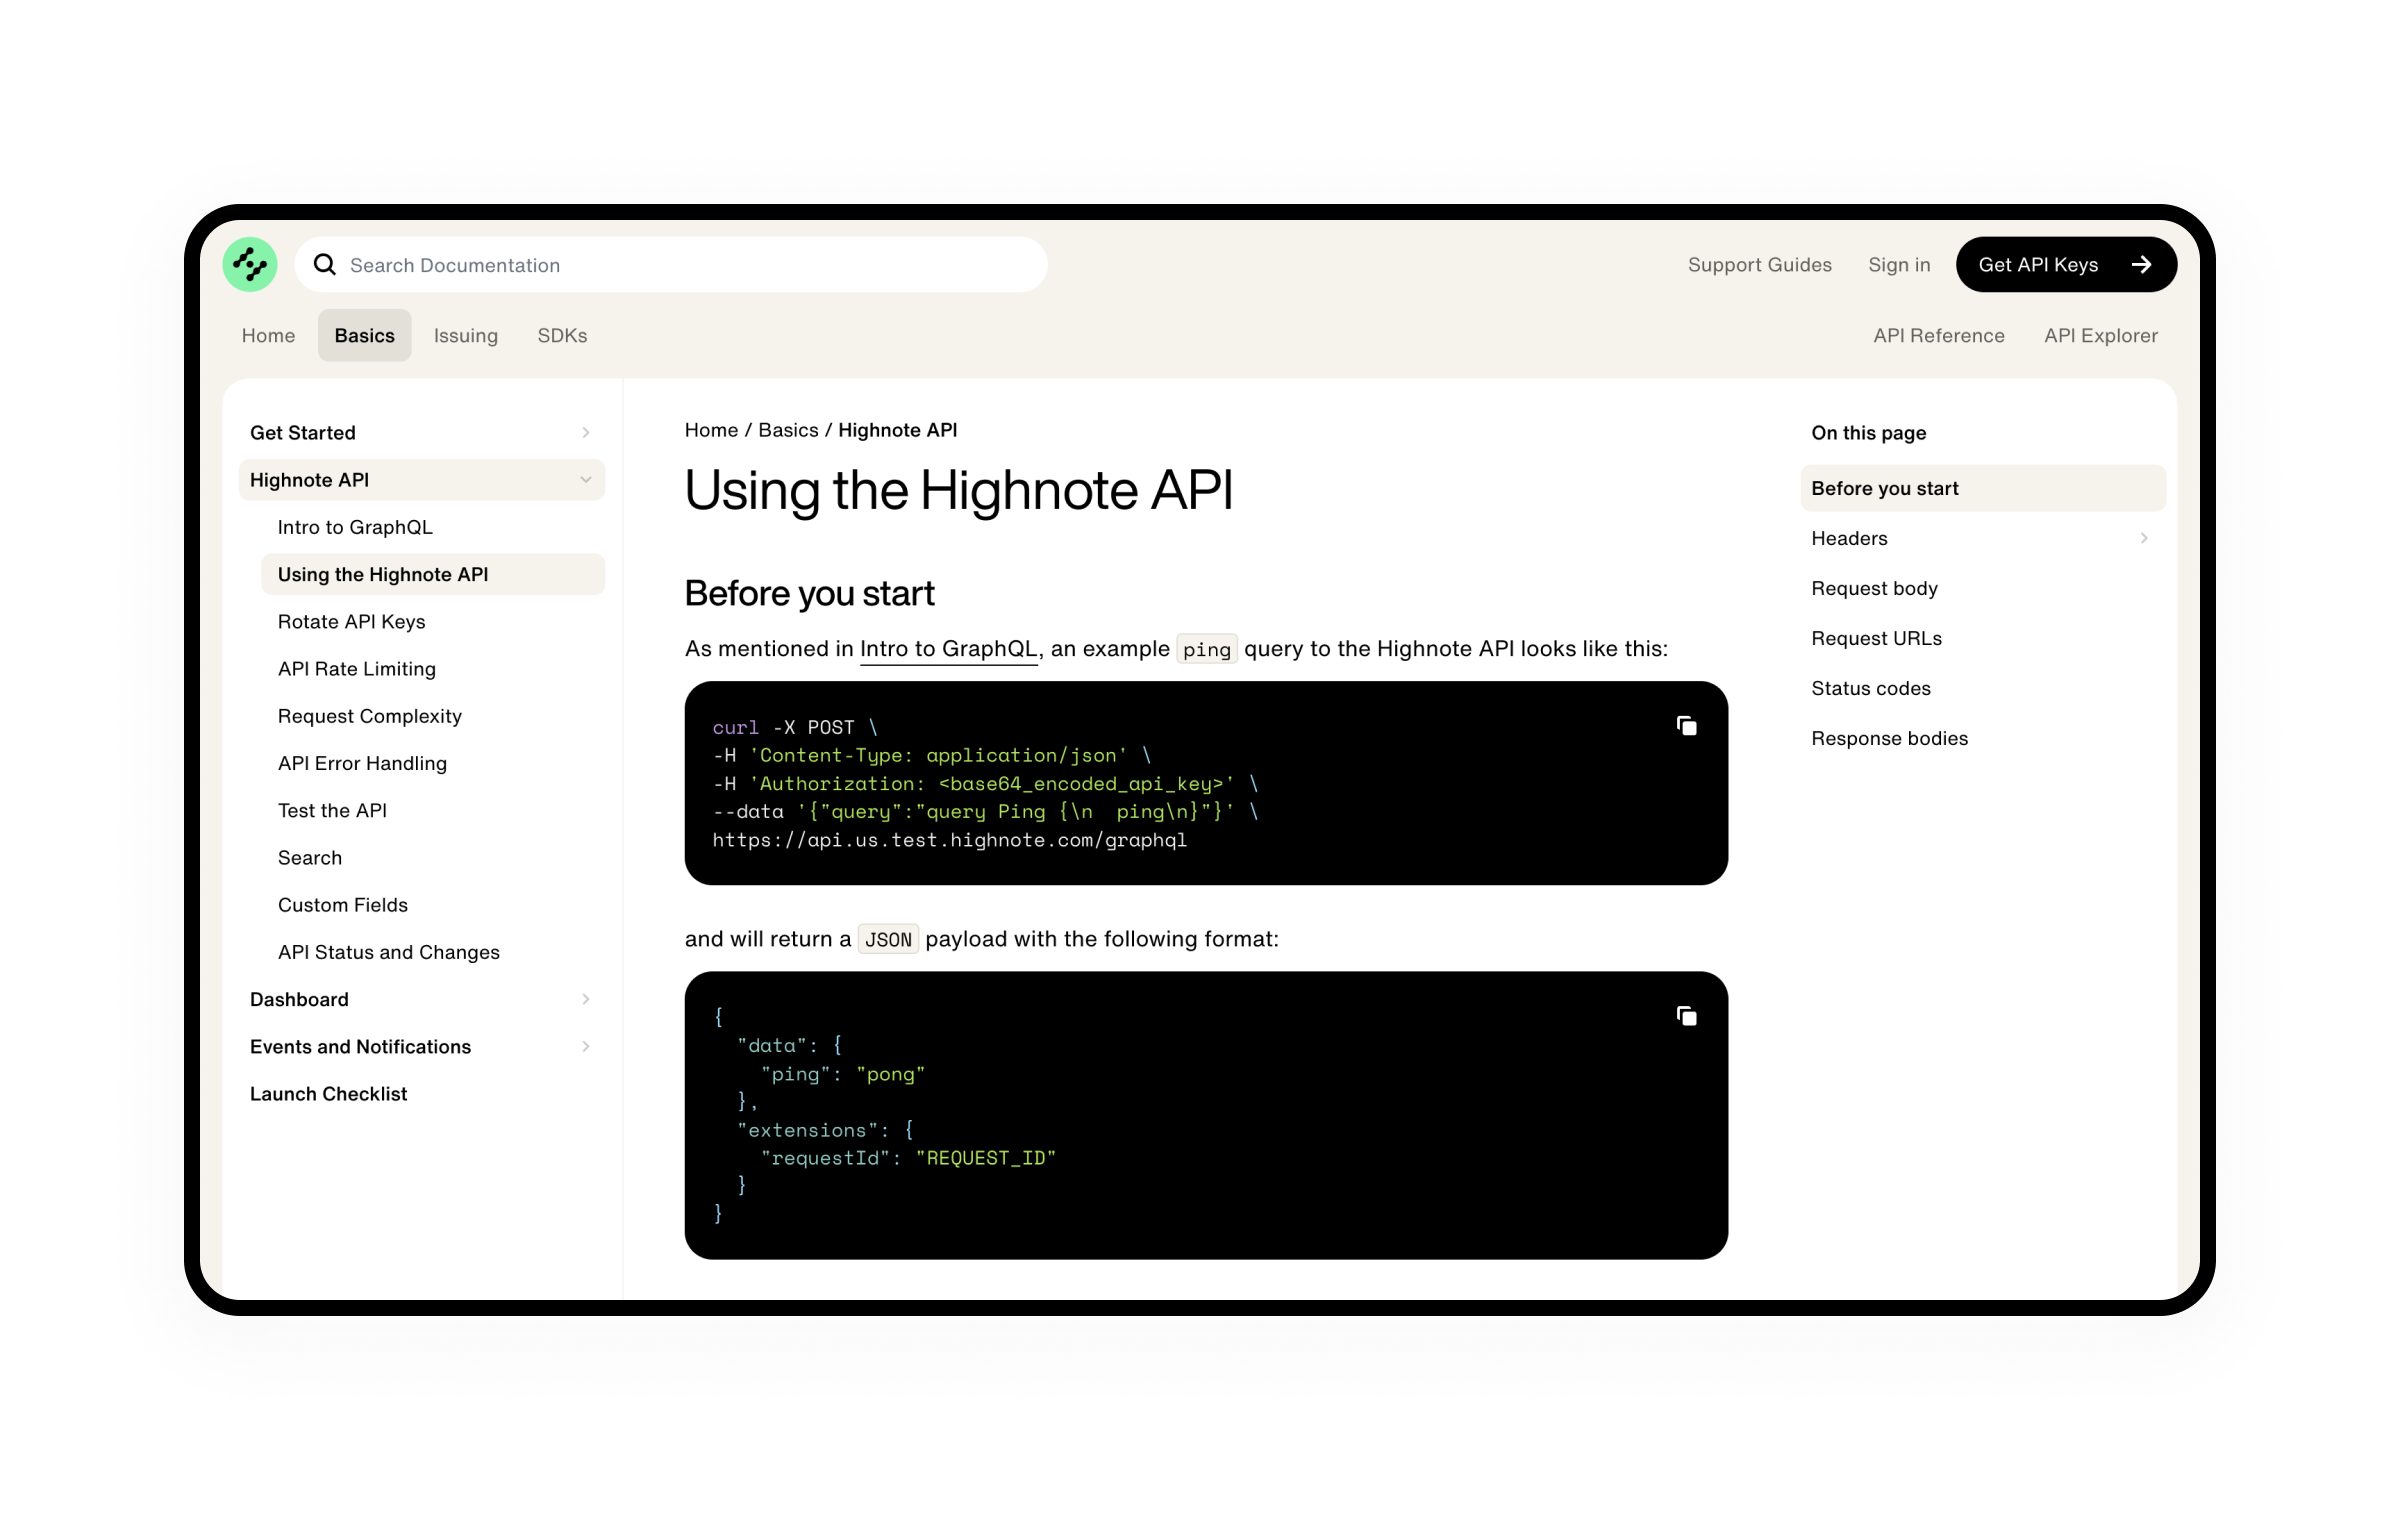The height and width of the screenshot is (1520, 2400).
Task: Expand the Dashboard sidebar section
Action: [x=585, y=999]
